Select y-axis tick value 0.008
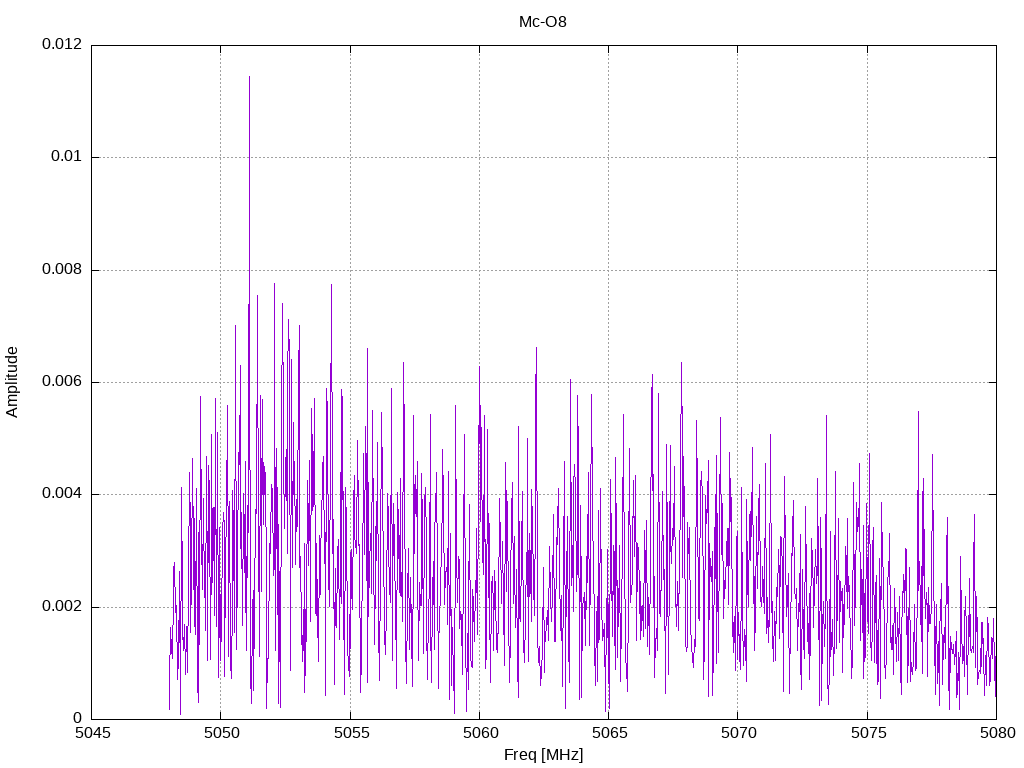The width and height of the screenshot is (1024, 768). coord(62,270)
